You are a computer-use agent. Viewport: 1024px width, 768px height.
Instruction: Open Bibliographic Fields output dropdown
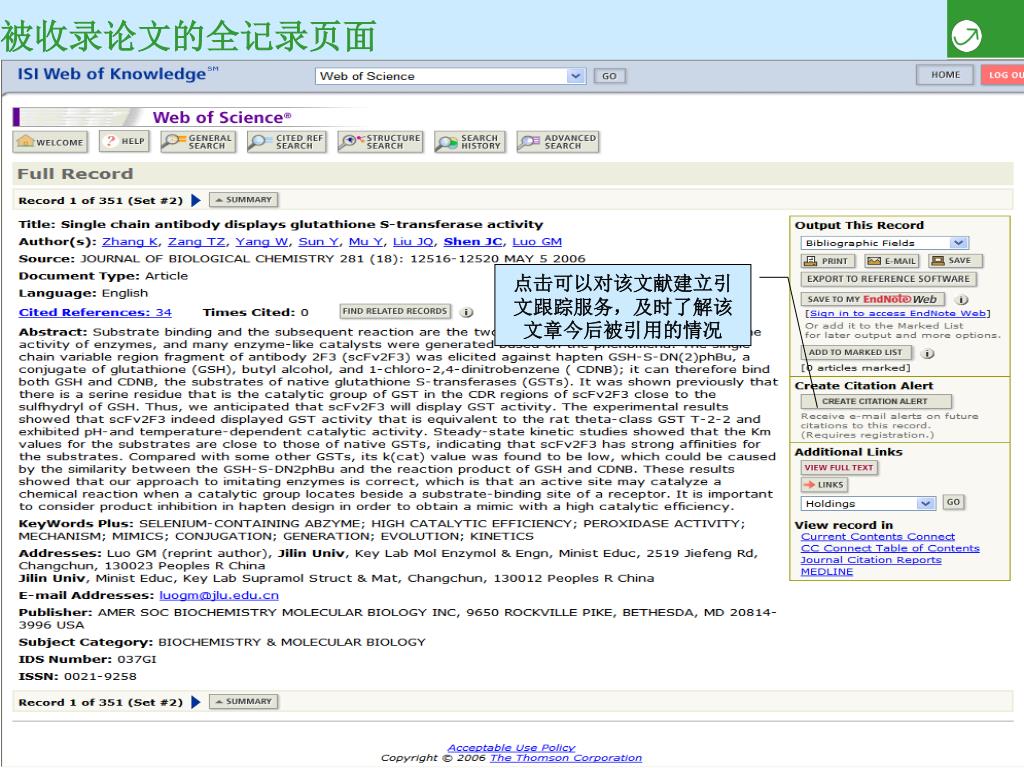click(884, 243)
